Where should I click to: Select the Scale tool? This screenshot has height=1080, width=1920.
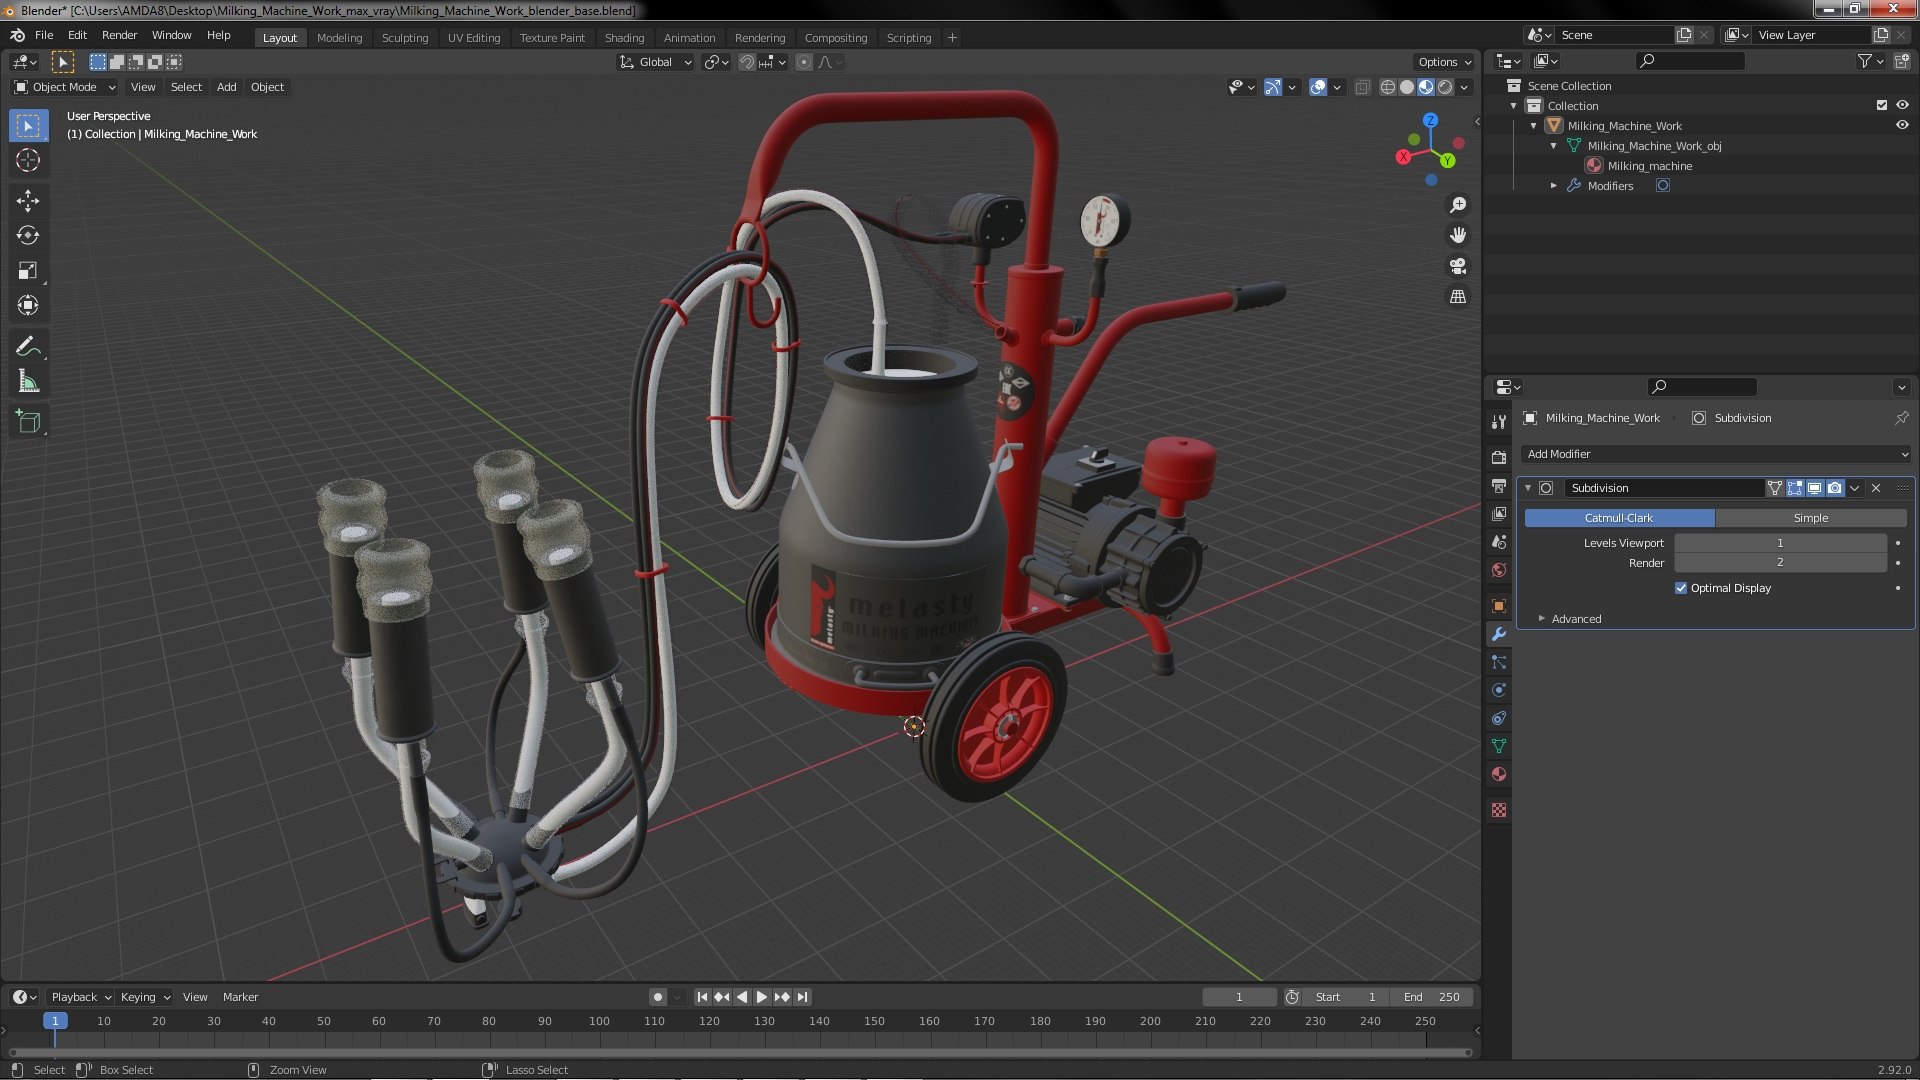point(28,271)
